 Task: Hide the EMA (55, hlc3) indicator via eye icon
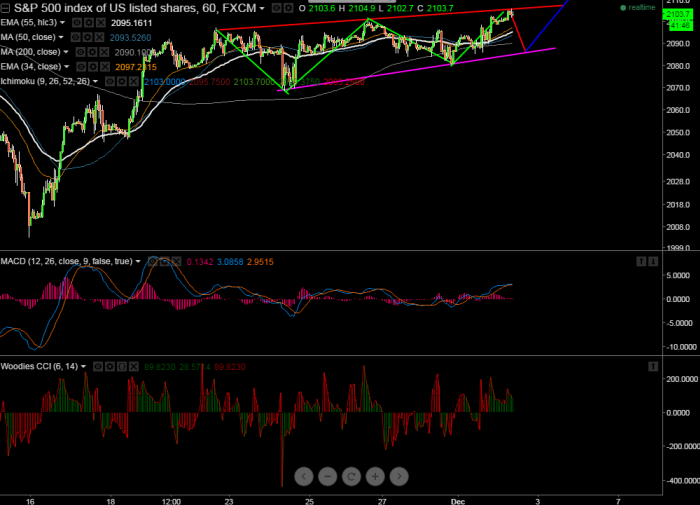click(77, 23)
